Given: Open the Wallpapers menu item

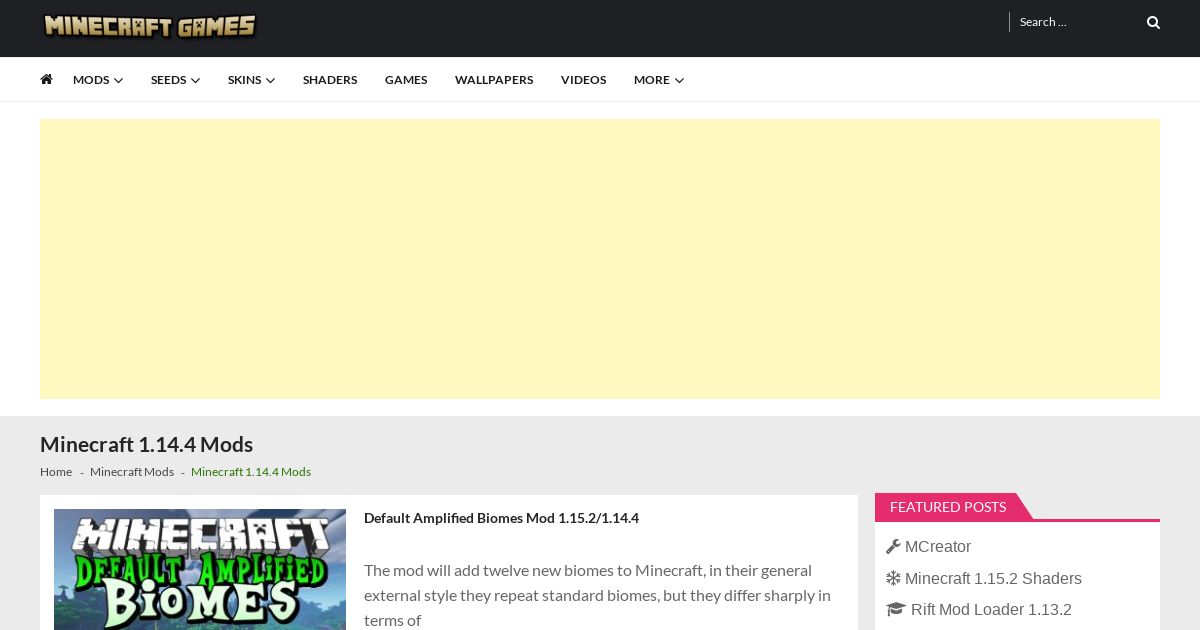Looking at the screenshot, I should point(494,80).
